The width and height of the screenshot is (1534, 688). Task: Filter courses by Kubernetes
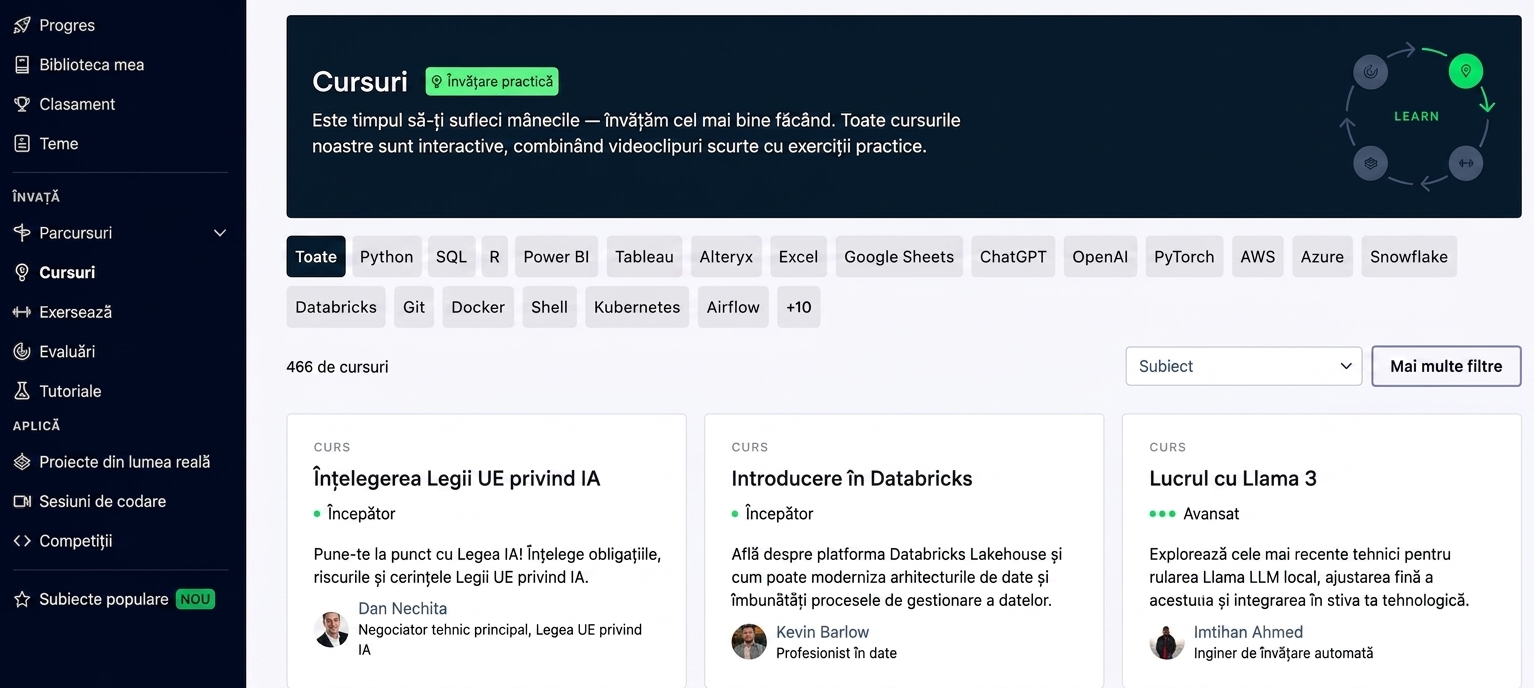(x=637, y=307)
